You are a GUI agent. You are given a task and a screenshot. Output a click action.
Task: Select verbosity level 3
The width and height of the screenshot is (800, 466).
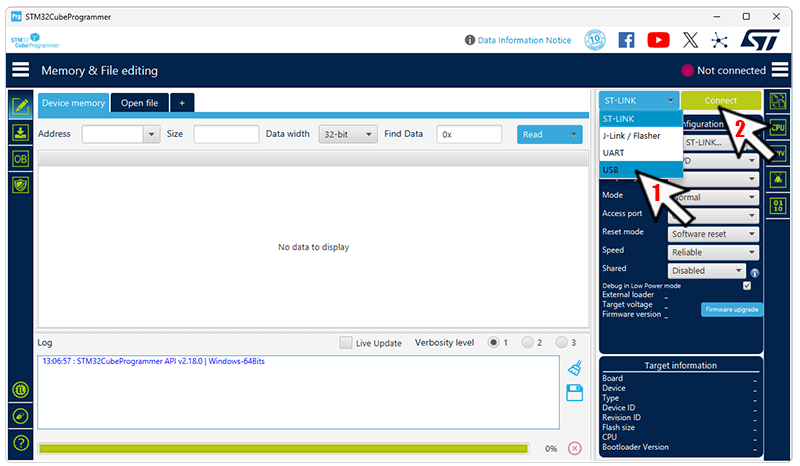coord(561,342)
